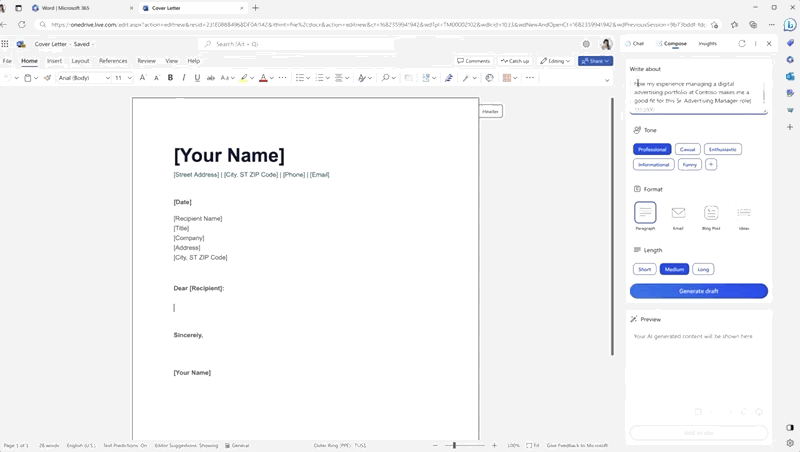800x452 pixels.
Task: Apply Italic formatting
Action: click(184, 78)
